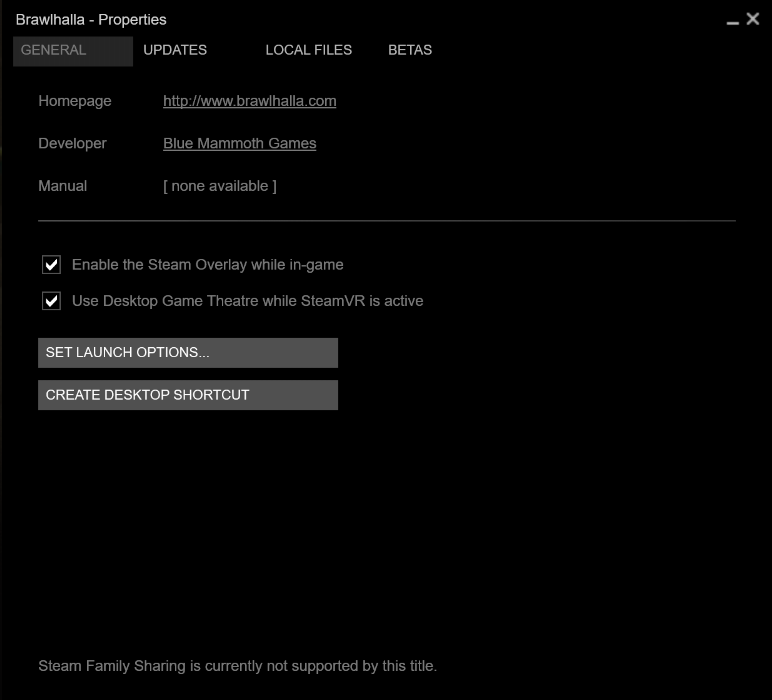Click the Steam Family Sharing notice text

click(237, 666)
